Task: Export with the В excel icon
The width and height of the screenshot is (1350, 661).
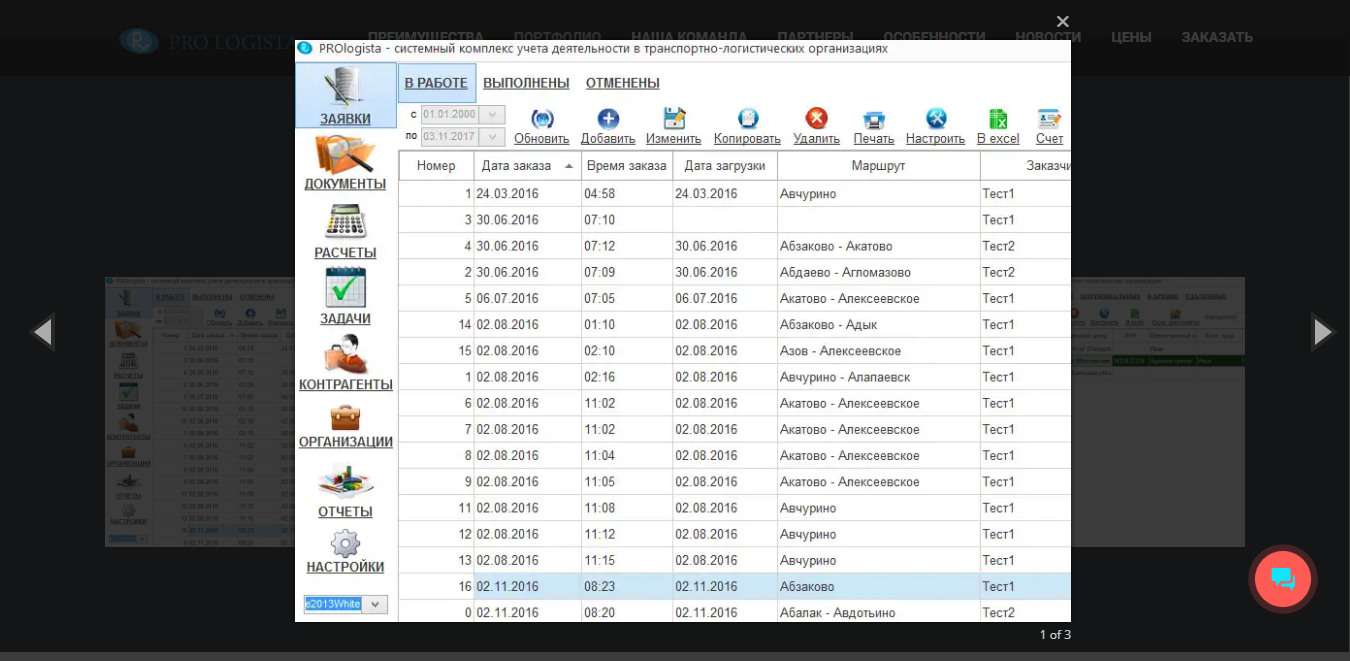Action: (x=997, y=119)
